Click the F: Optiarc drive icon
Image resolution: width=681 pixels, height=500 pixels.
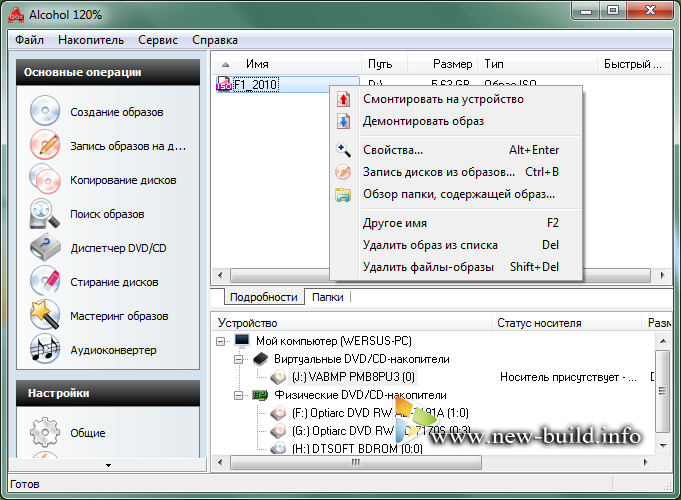pos(278,413)
